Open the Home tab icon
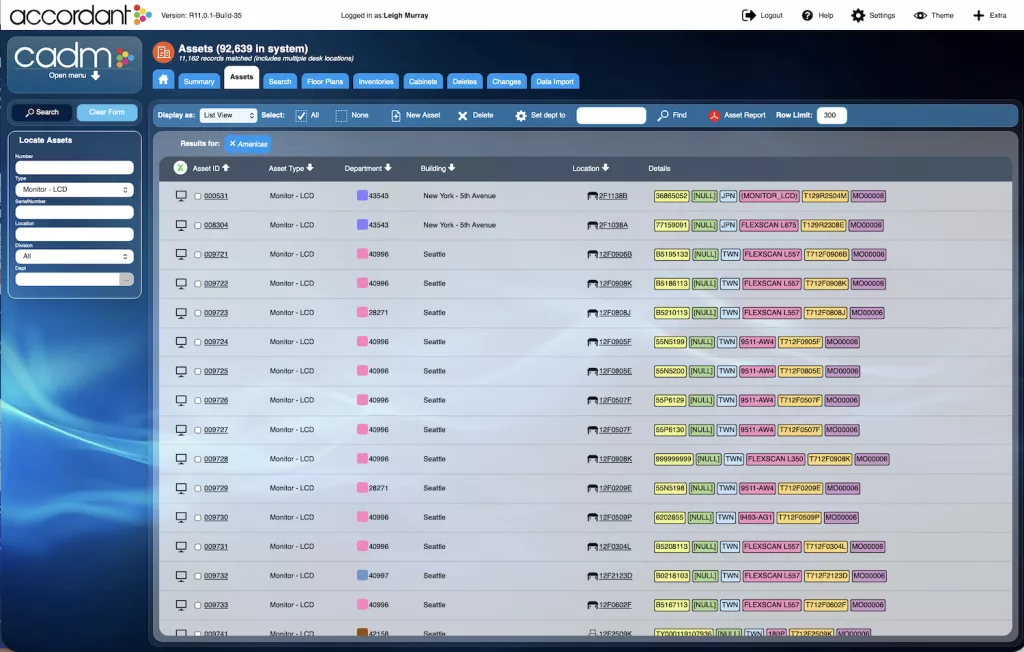 point(163,80)
